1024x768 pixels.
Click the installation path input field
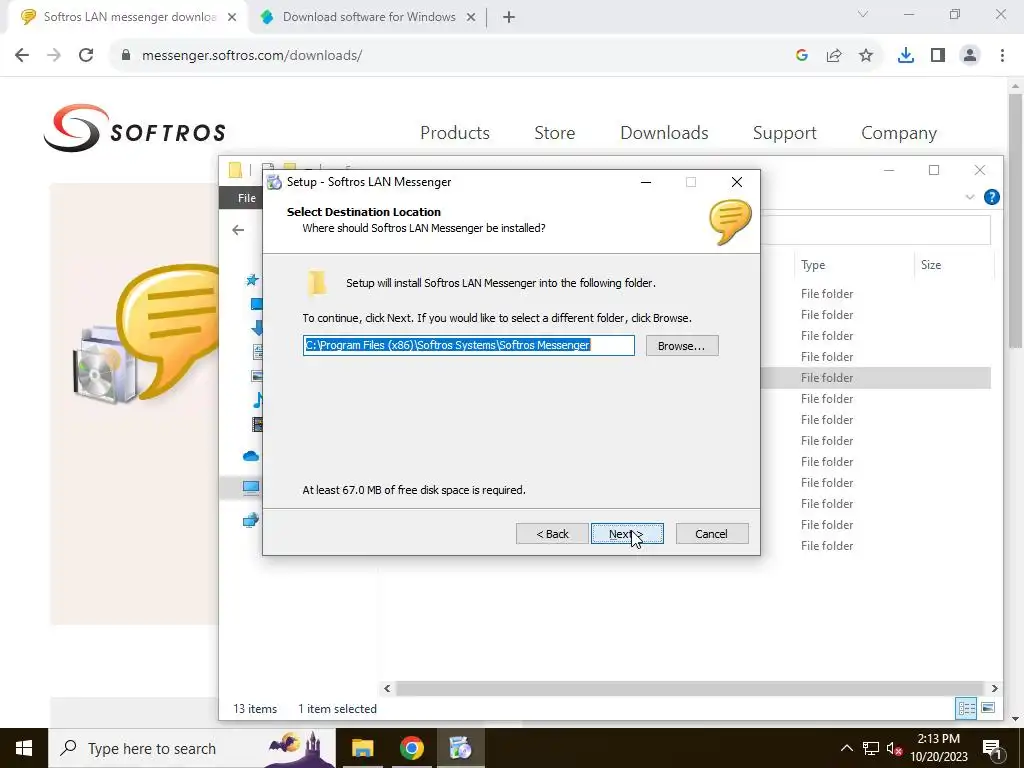468,345
